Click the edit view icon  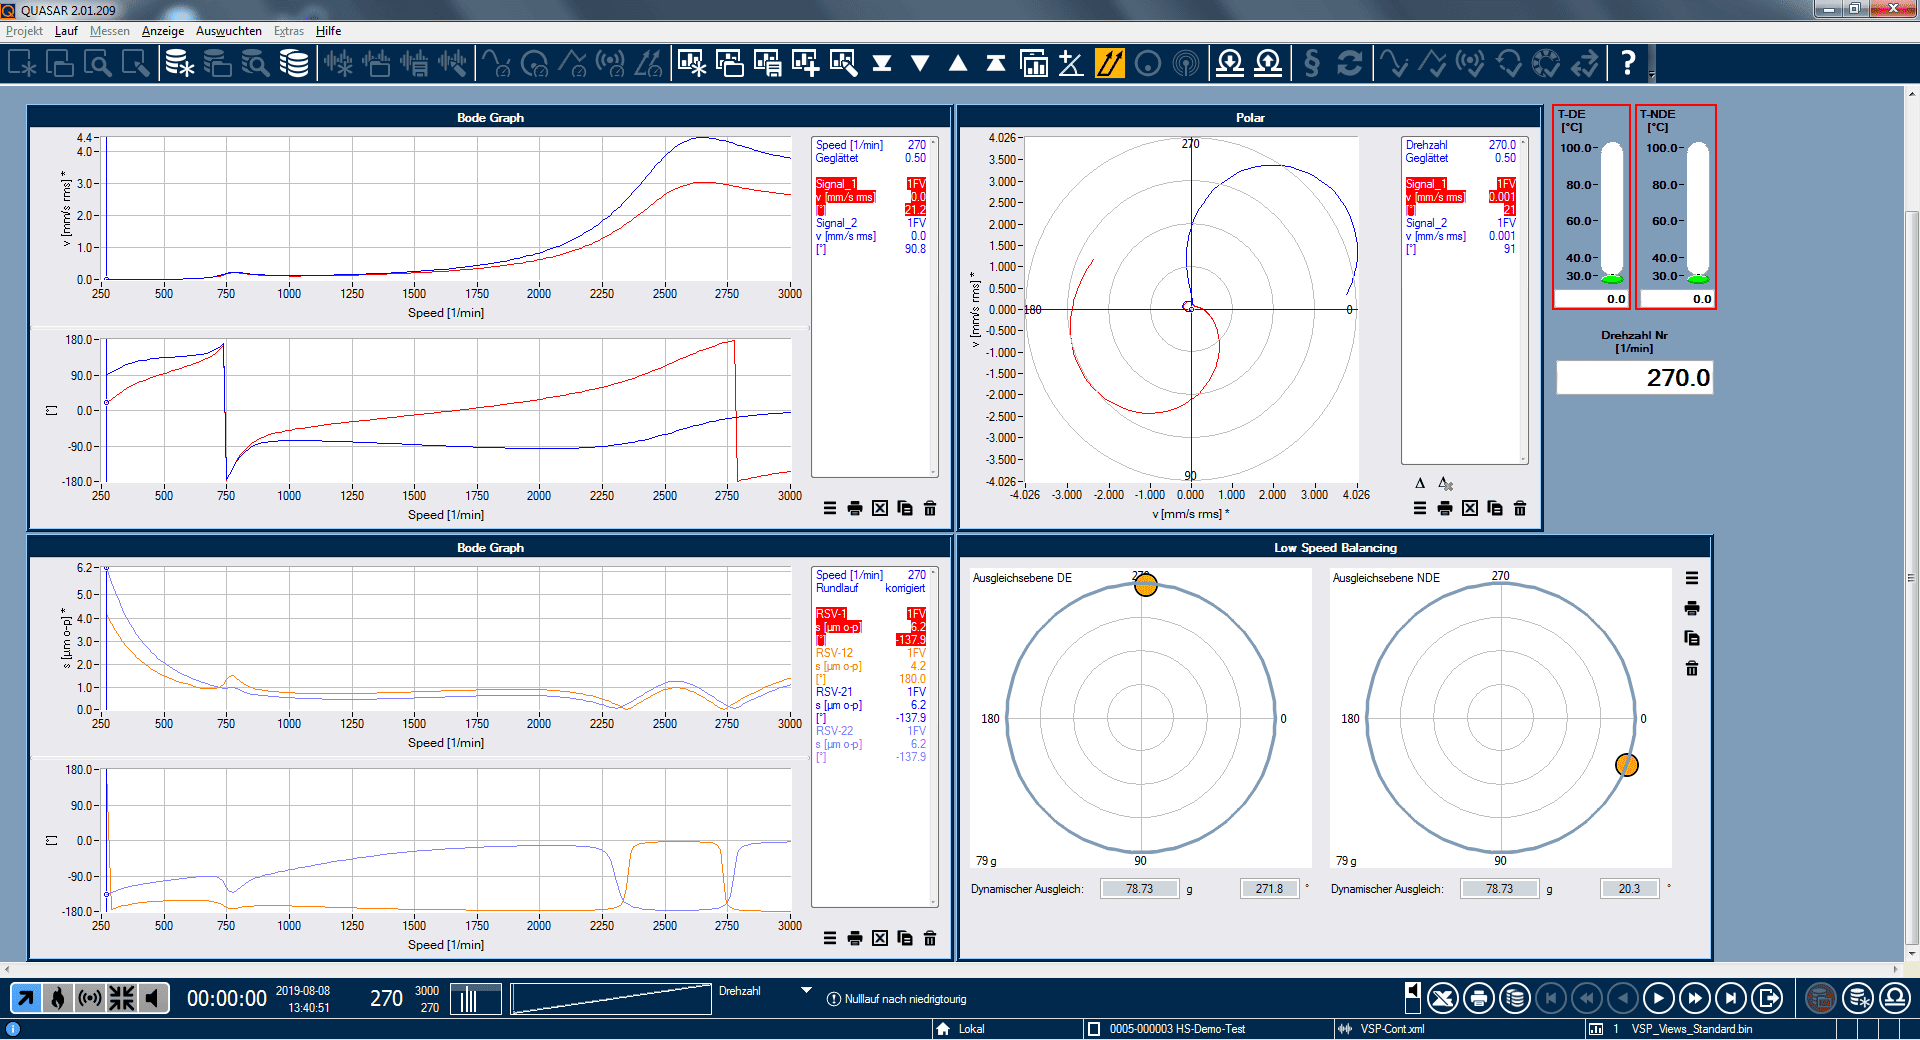point(843,64)
